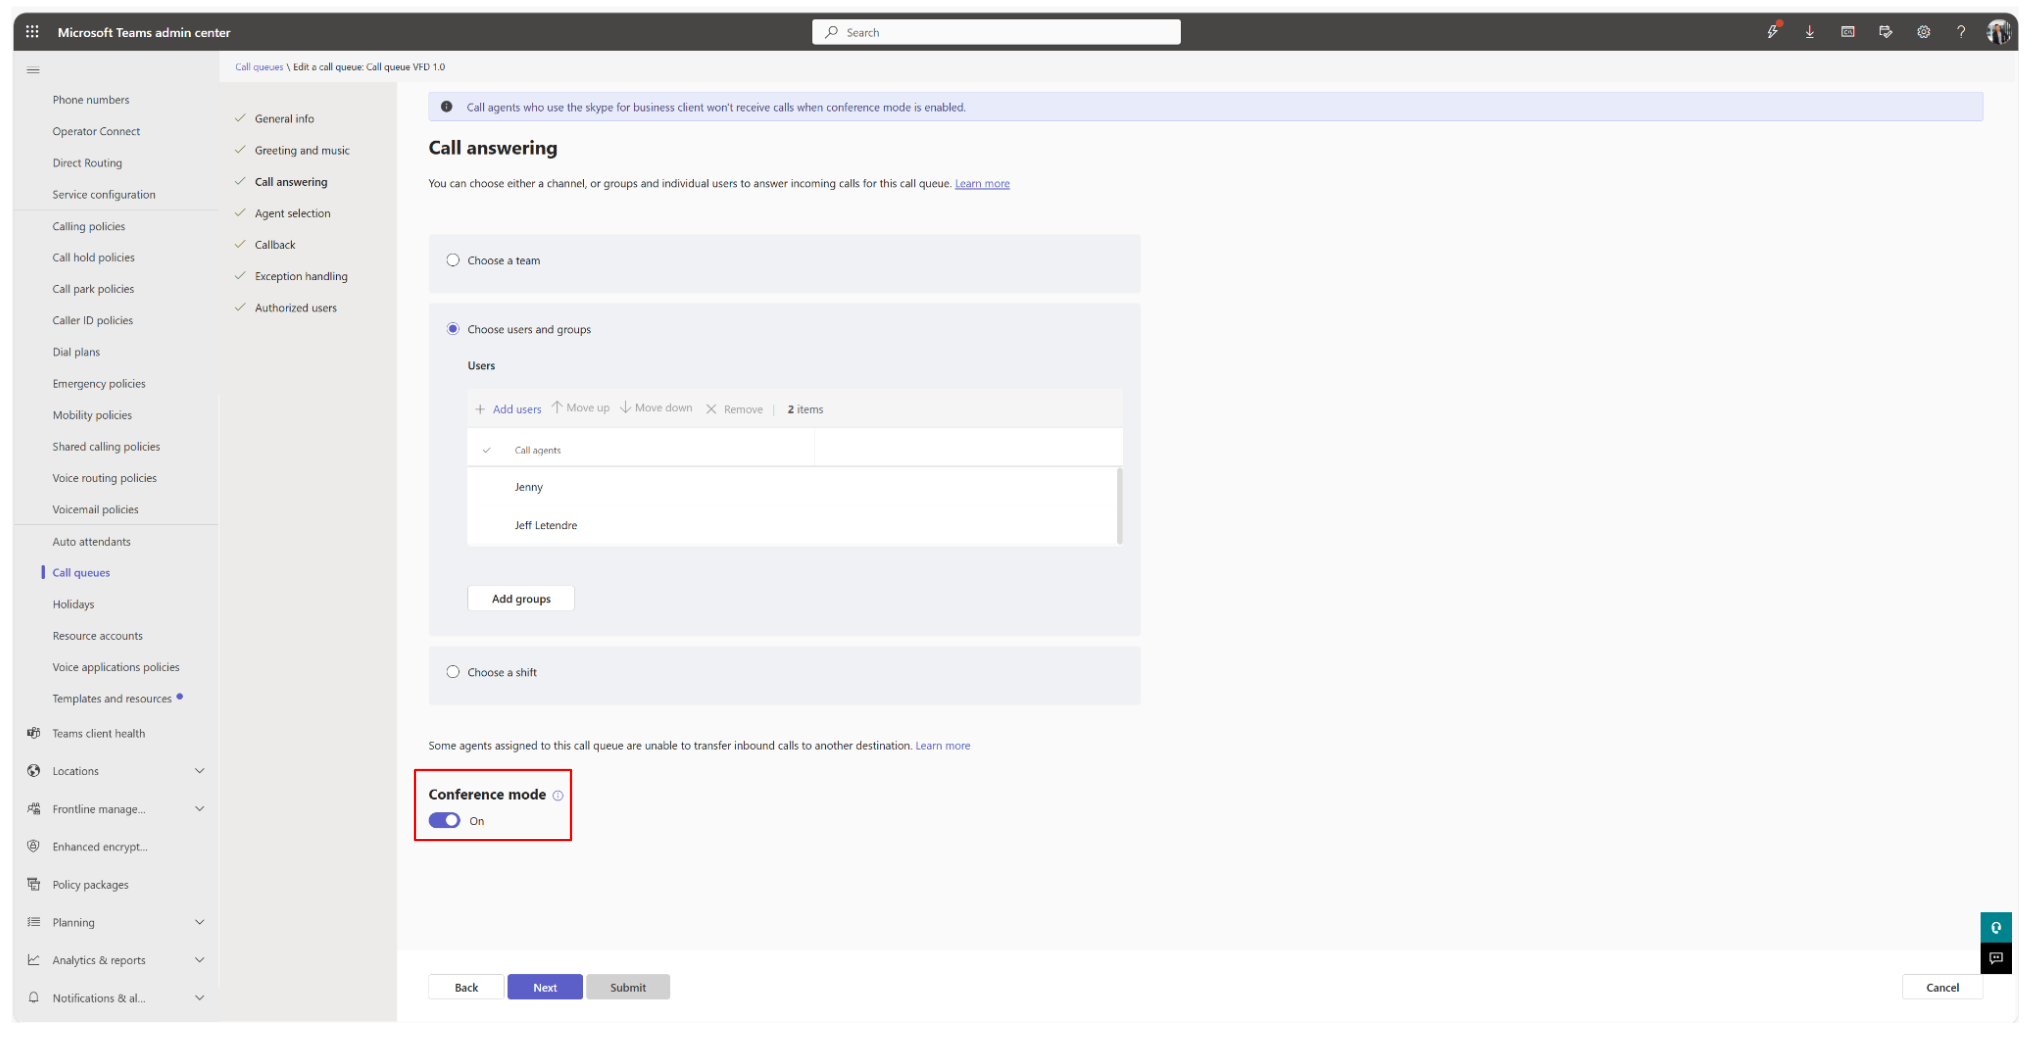Select the Choose a shift radio button
Viewport: 2034px width, 1037px height.
pos(453,672)
